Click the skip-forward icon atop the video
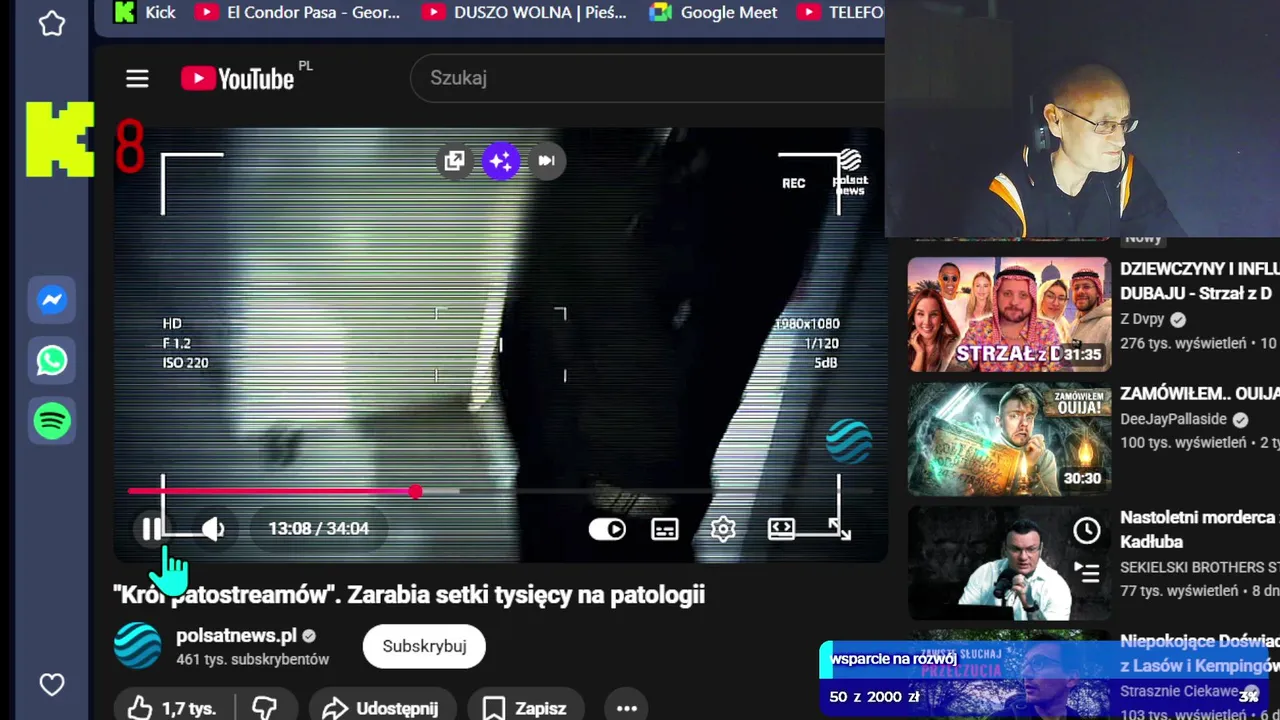The height and width of the screenshot is (720, 1280). 546,160
